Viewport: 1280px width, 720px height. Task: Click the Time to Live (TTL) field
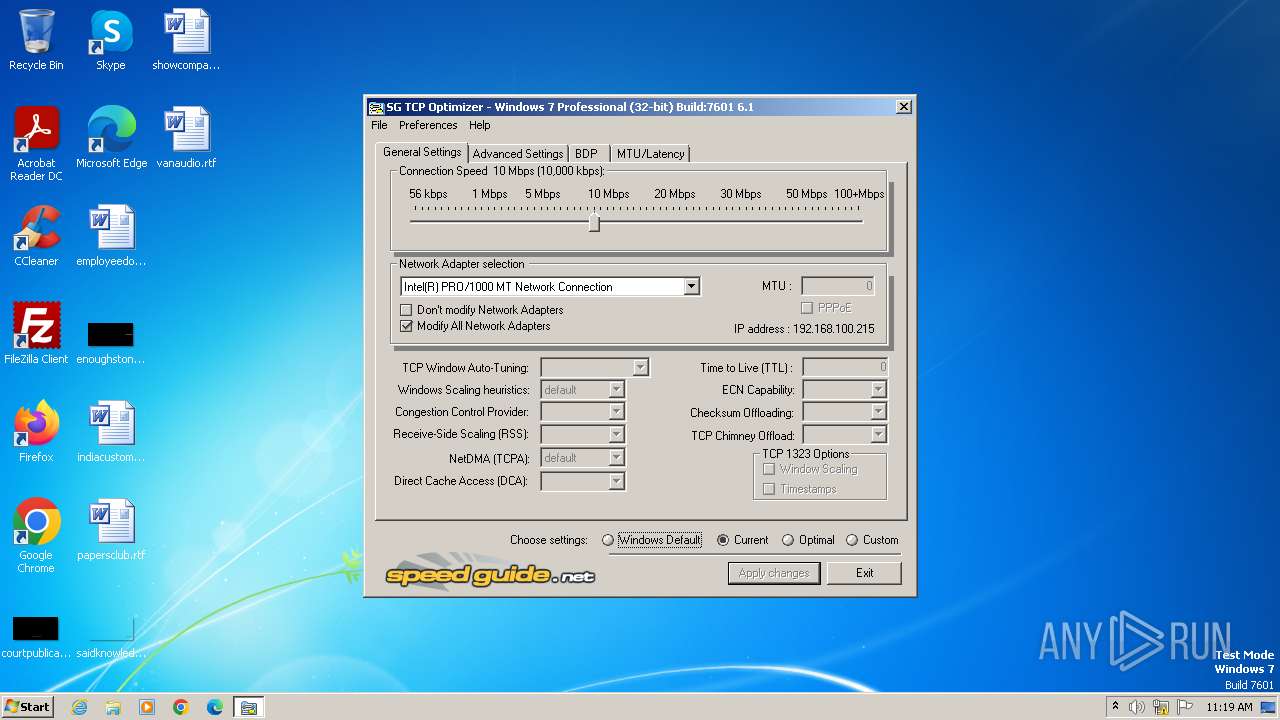pos(845,368)
